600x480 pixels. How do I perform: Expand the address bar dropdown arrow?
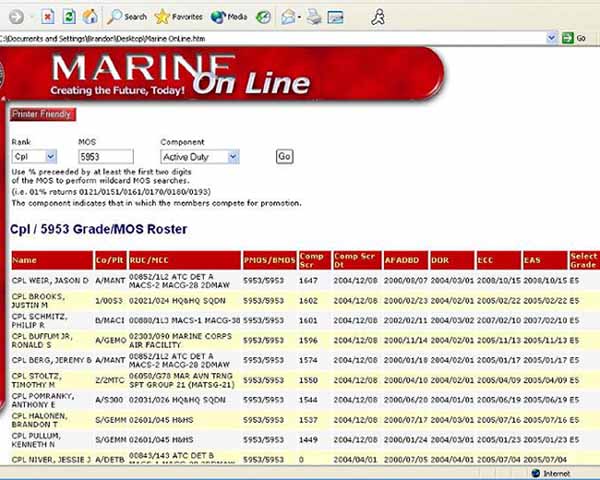point(551,38)
